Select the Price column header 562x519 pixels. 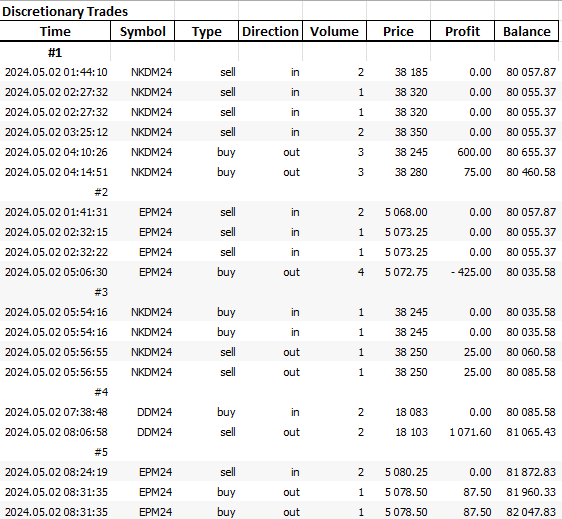coord(398,31)
